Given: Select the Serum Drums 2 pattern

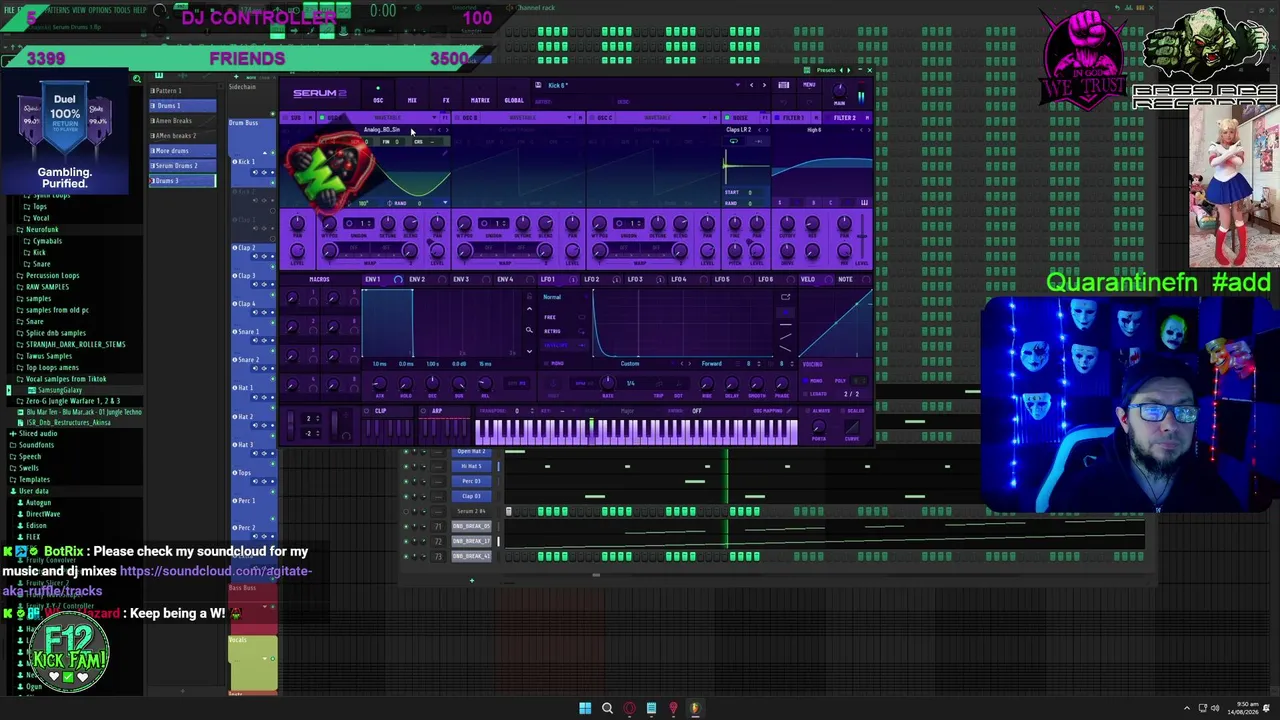Looking at the screenshot, I should click(x=182, y=165).
